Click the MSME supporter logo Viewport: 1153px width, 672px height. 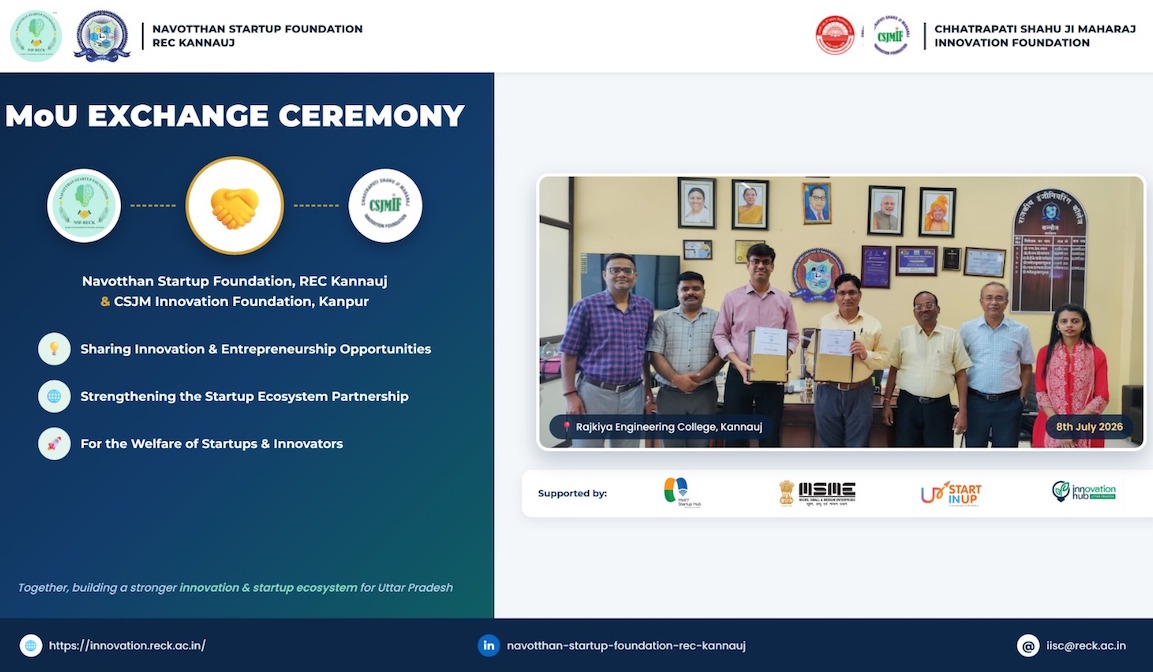[817, 493]
